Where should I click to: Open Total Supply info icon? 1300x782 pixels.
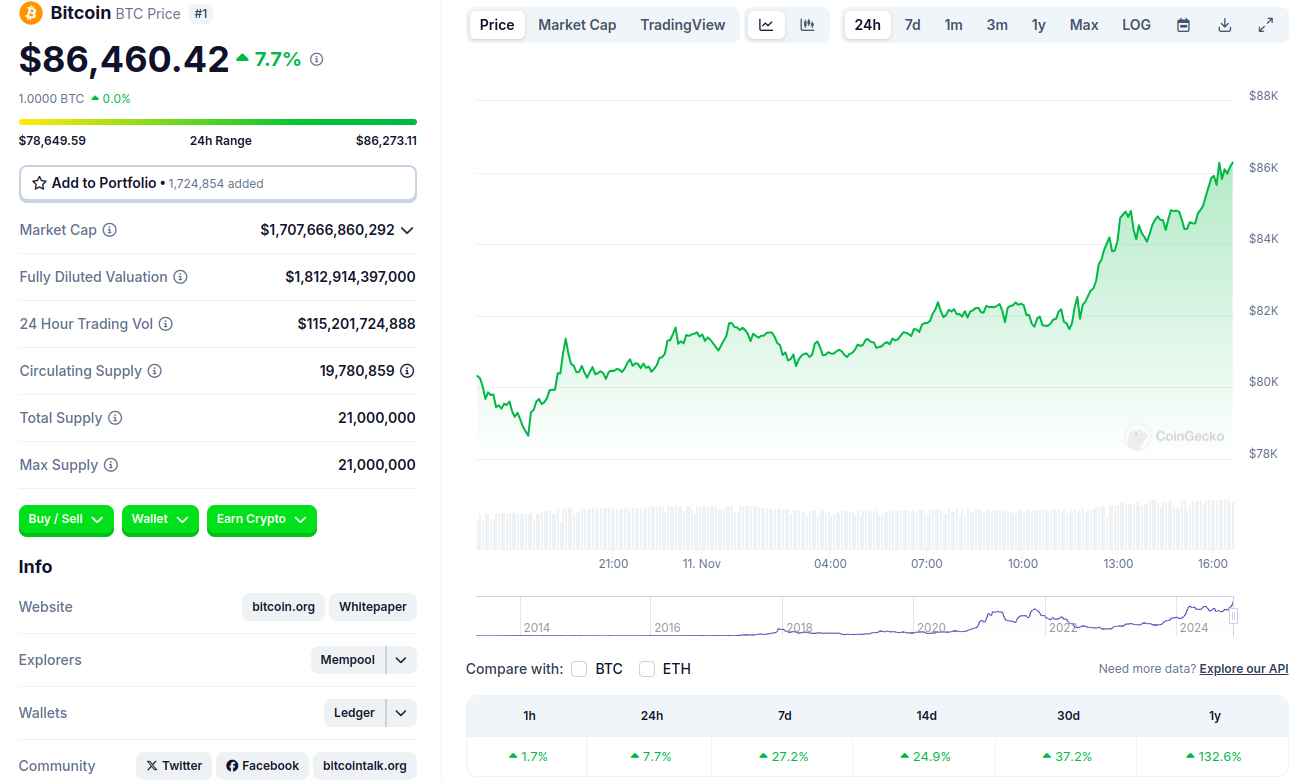115,418
